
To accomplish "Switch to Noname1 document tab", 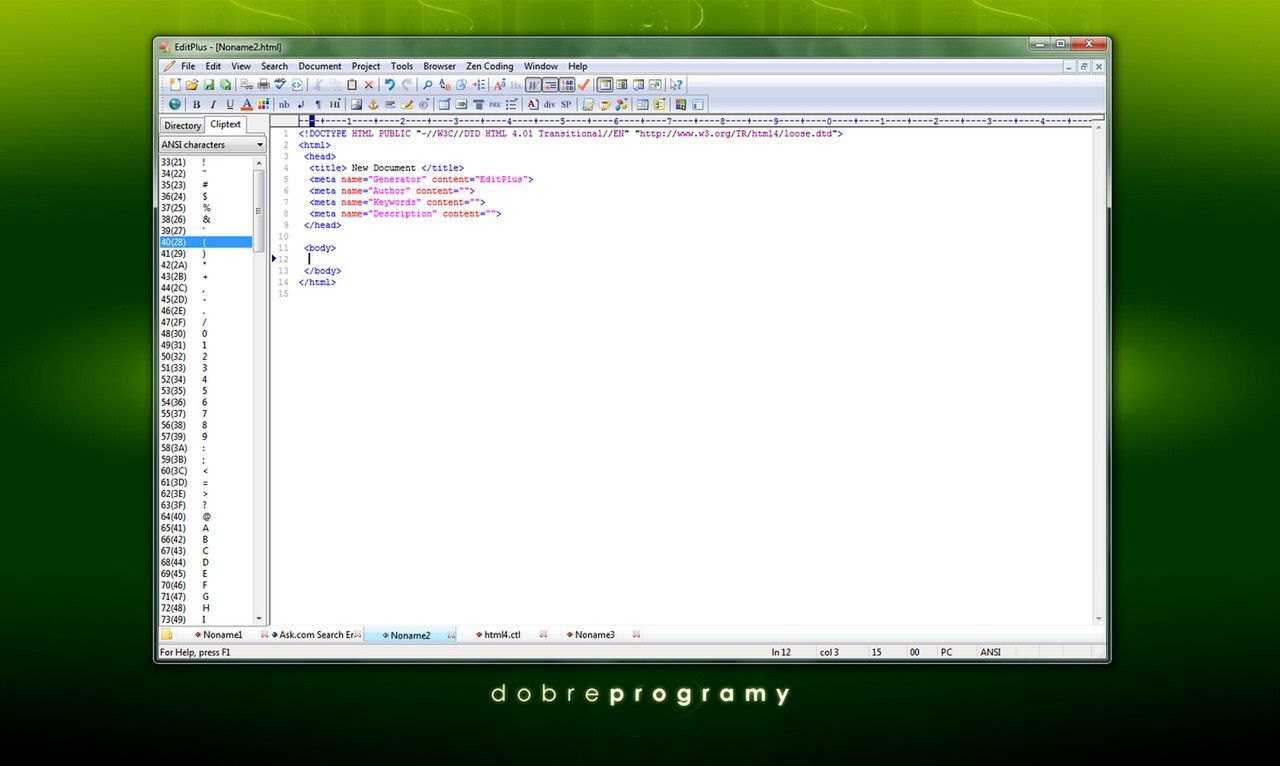I will click(222, 635).
